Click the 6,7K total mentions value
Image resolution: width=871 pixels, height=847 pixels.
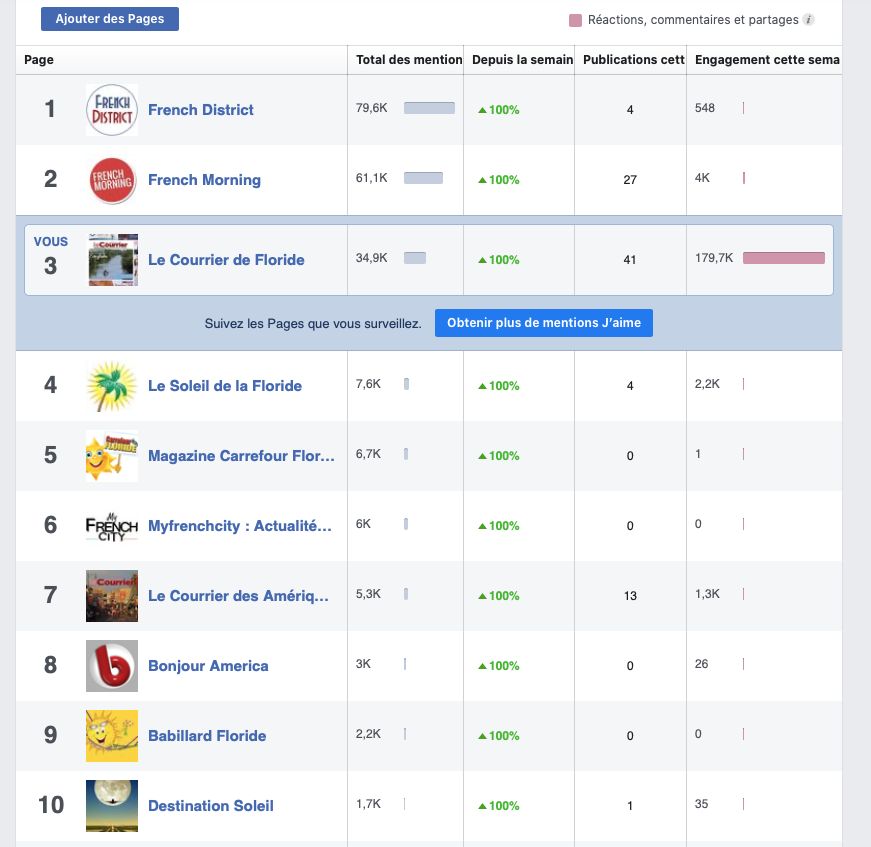click(x=368, y=454)
